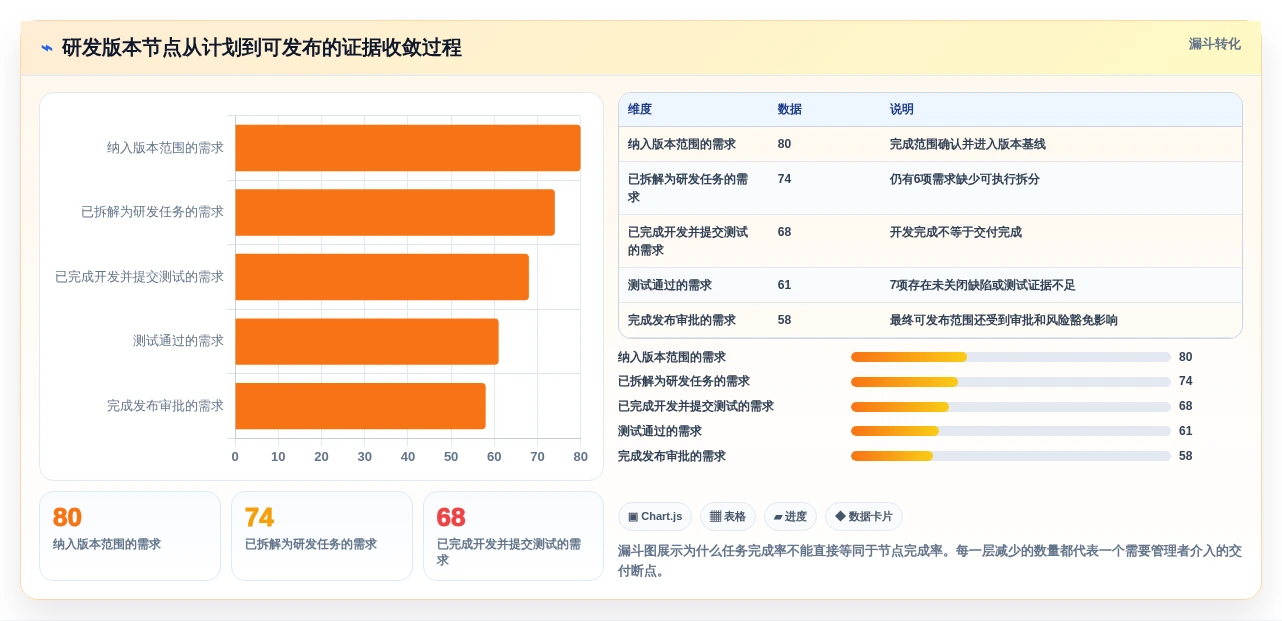Click the page title 研发版本节点从计划到可发布的证据收敛过程

(x=262, y=48)
